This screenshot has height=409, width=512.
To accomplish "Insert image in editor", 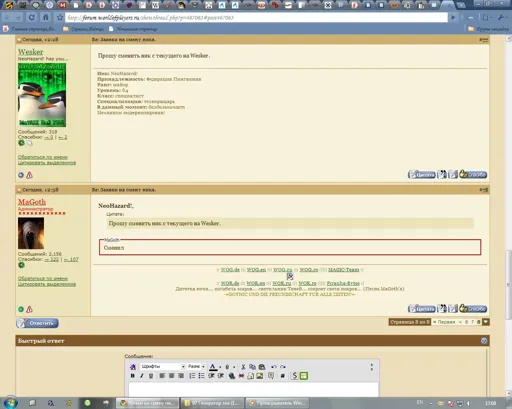I will [x=260, y=376].
